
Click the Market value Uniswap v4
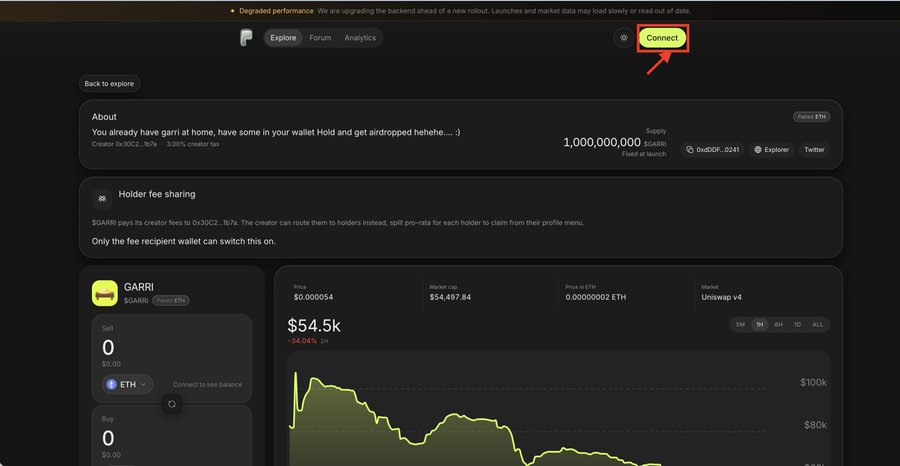tap(721, 297)
